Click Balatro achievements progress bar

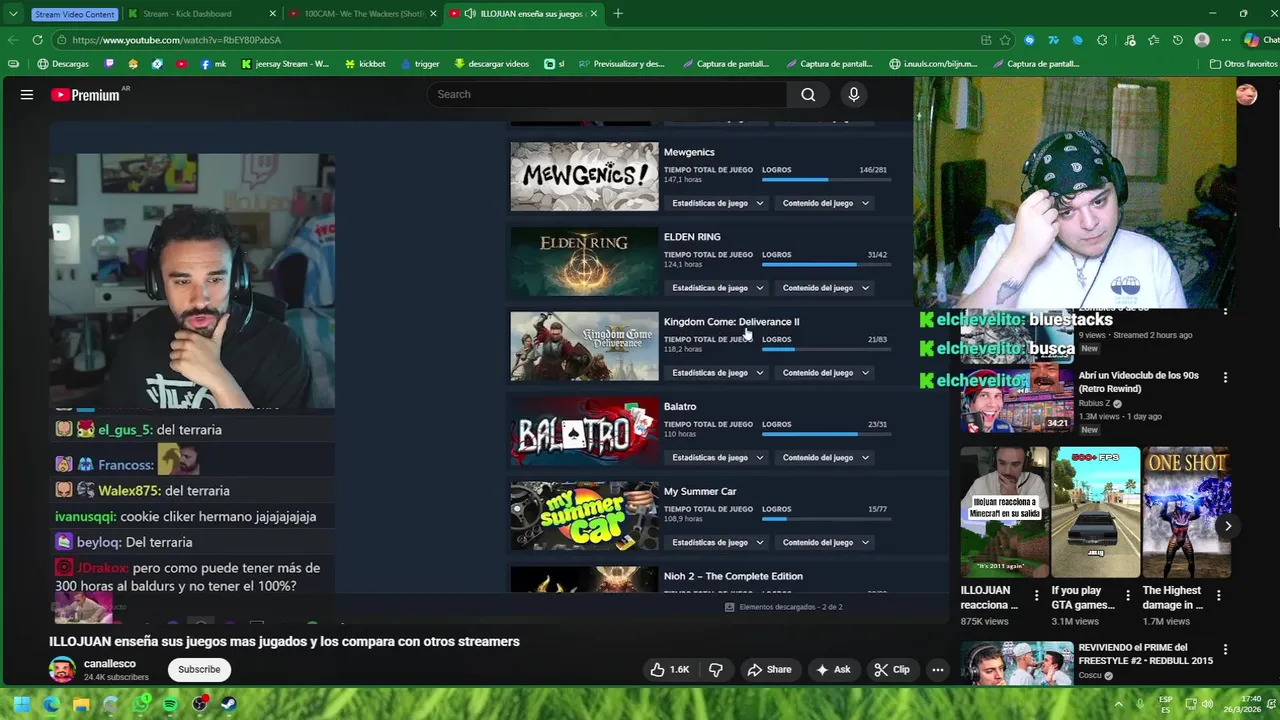pos(824,435)
